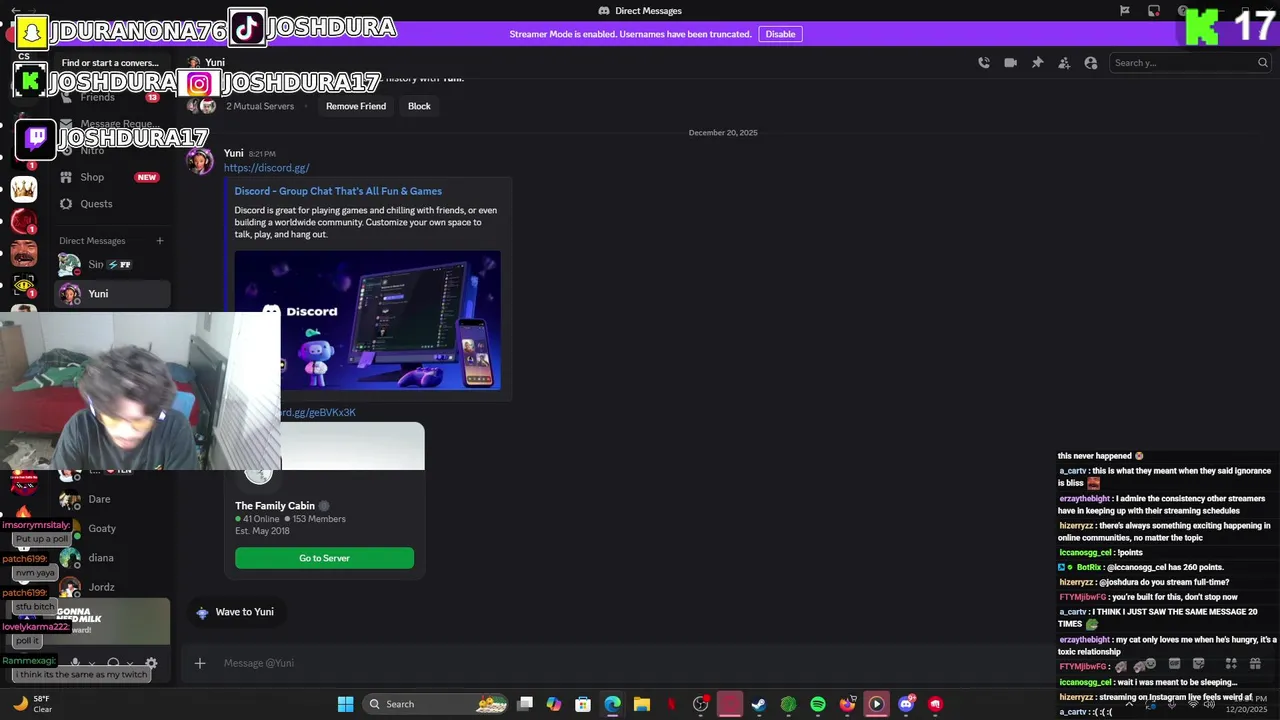The height and width of the screenshot is (720, 1280).
Task: Click the attachment plus icon in message box
Action: click(x=200, y=663)
